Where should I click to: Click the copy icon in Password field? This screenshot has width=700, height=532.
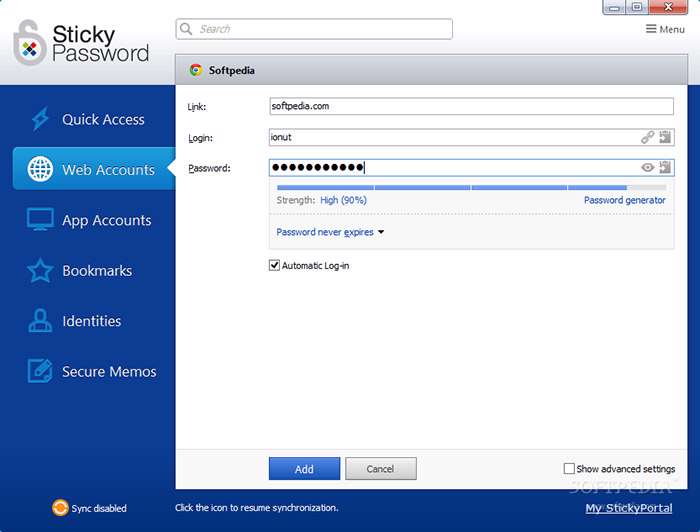(x=665, y=168)
